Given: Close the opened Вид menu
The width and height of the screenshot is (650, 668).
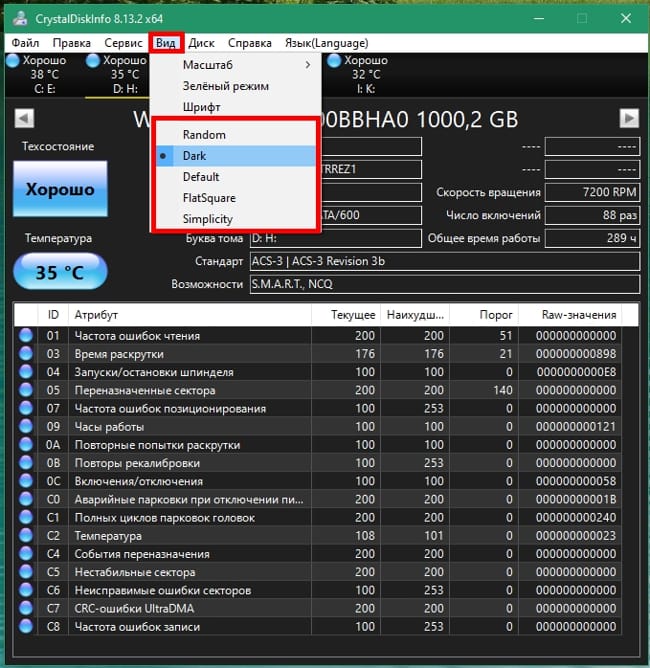Looking at the screenshot, I should (166, 43).
